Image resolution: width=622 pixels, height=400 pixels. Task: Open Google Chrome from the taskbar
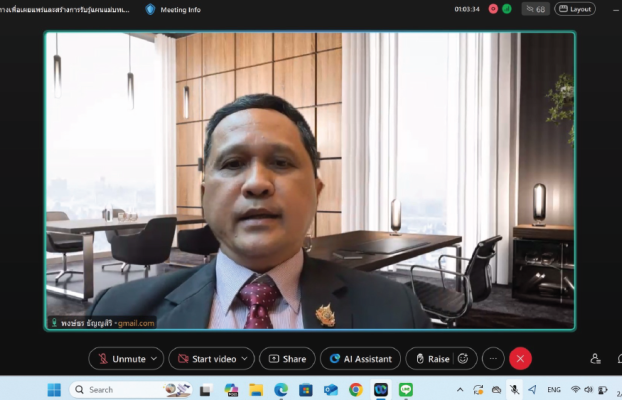point(356,389)
